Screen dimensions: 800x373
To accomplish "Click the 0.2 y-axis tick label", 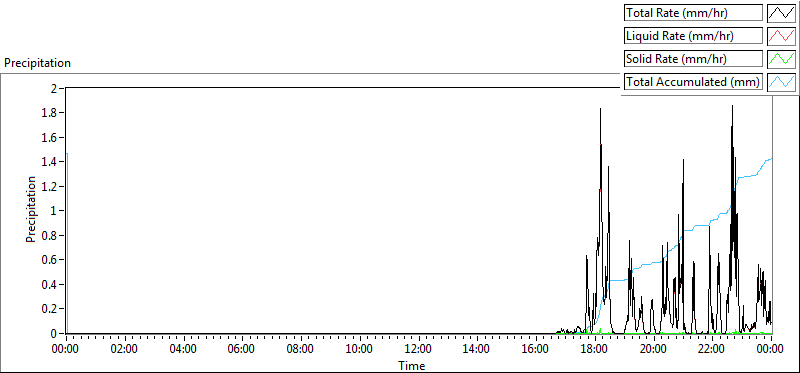I will click(x=49, y=309).
